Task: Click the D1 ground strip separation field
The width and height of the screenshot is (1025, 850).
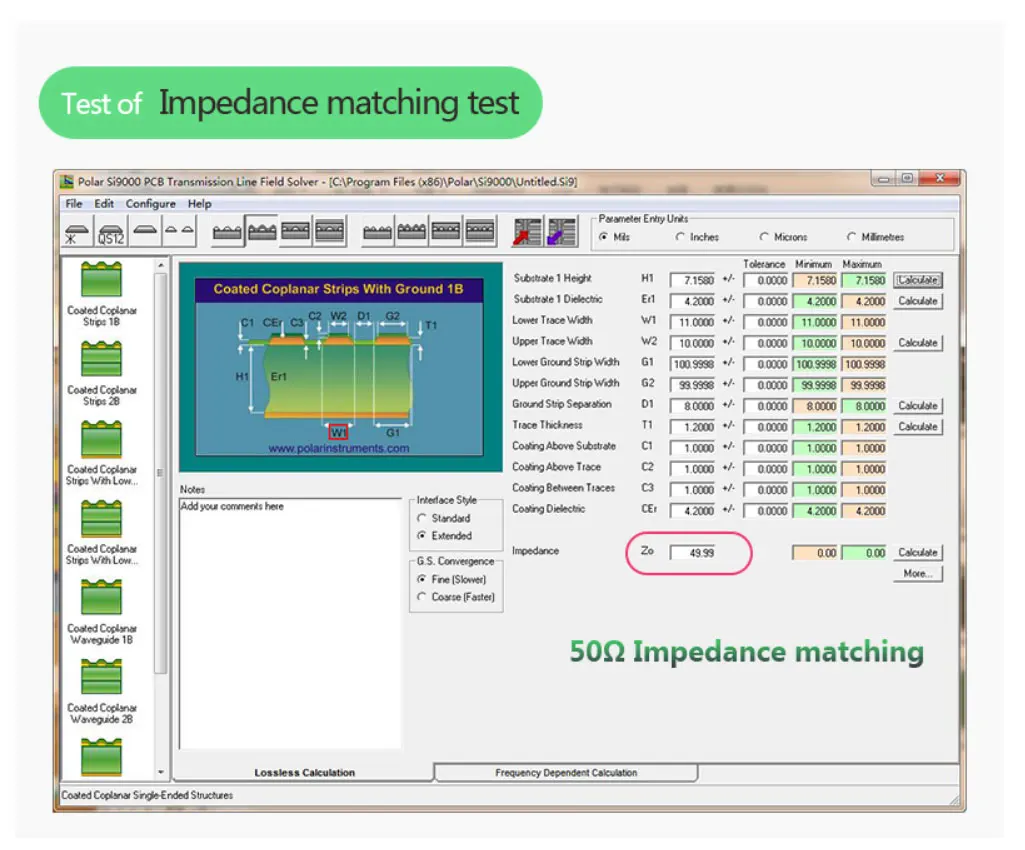Action: click(x=692, y=406)
